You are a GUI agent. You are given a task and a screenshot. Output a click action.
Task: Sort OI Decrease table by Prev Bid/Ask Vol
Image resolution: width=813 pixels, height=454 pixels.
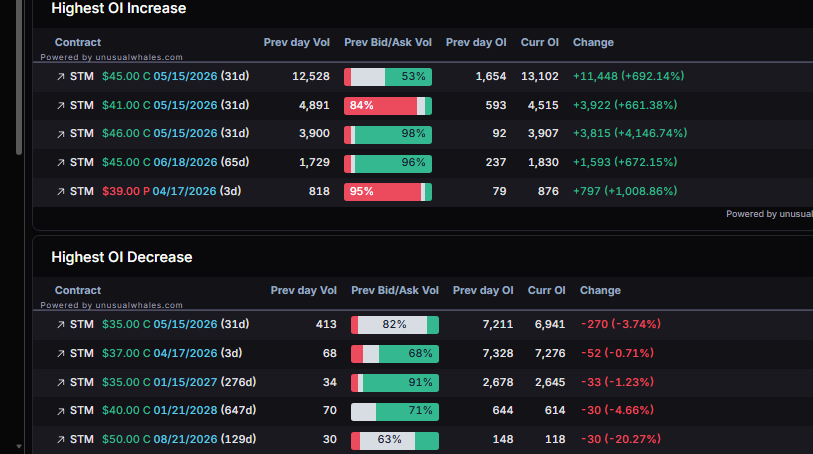(x=395, y=290)
